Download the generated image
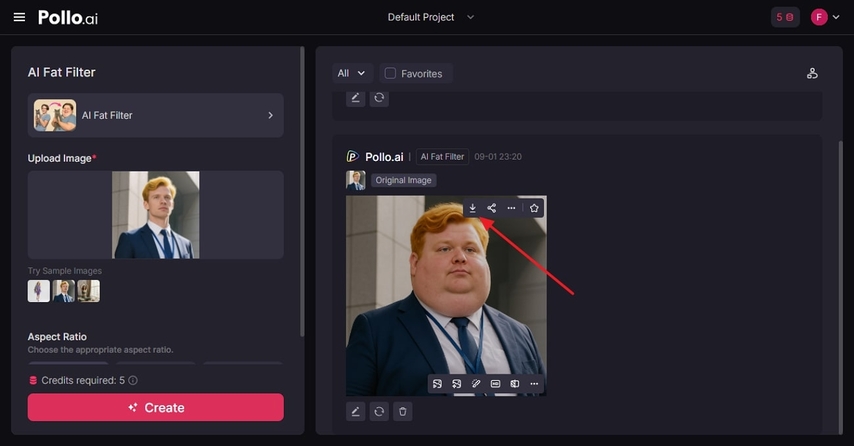Image resolution: width=854 pixels, height=446 pixels. tap(473, 208)
